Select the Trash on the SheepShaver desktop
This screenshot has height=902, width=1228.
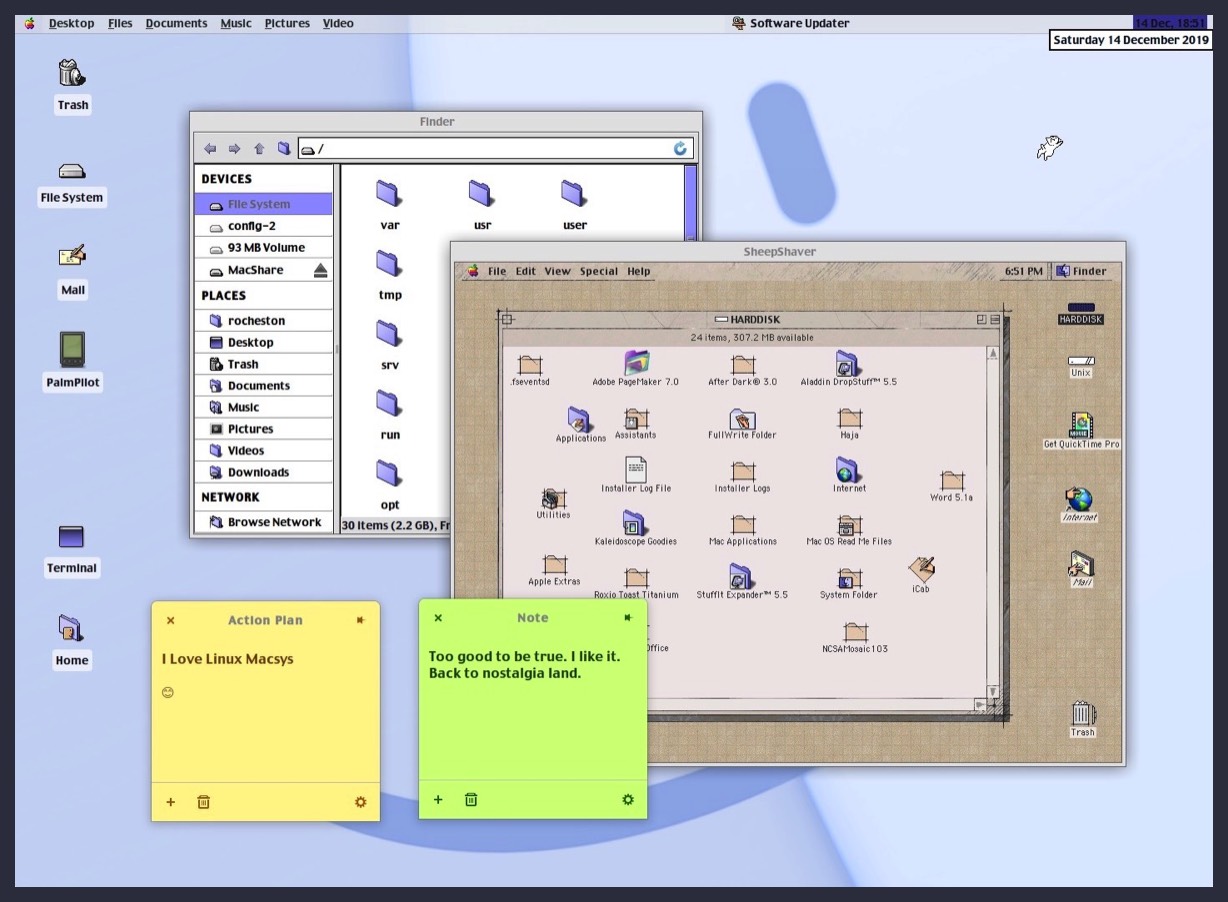pyautogui.click(x=1082, y=713)
